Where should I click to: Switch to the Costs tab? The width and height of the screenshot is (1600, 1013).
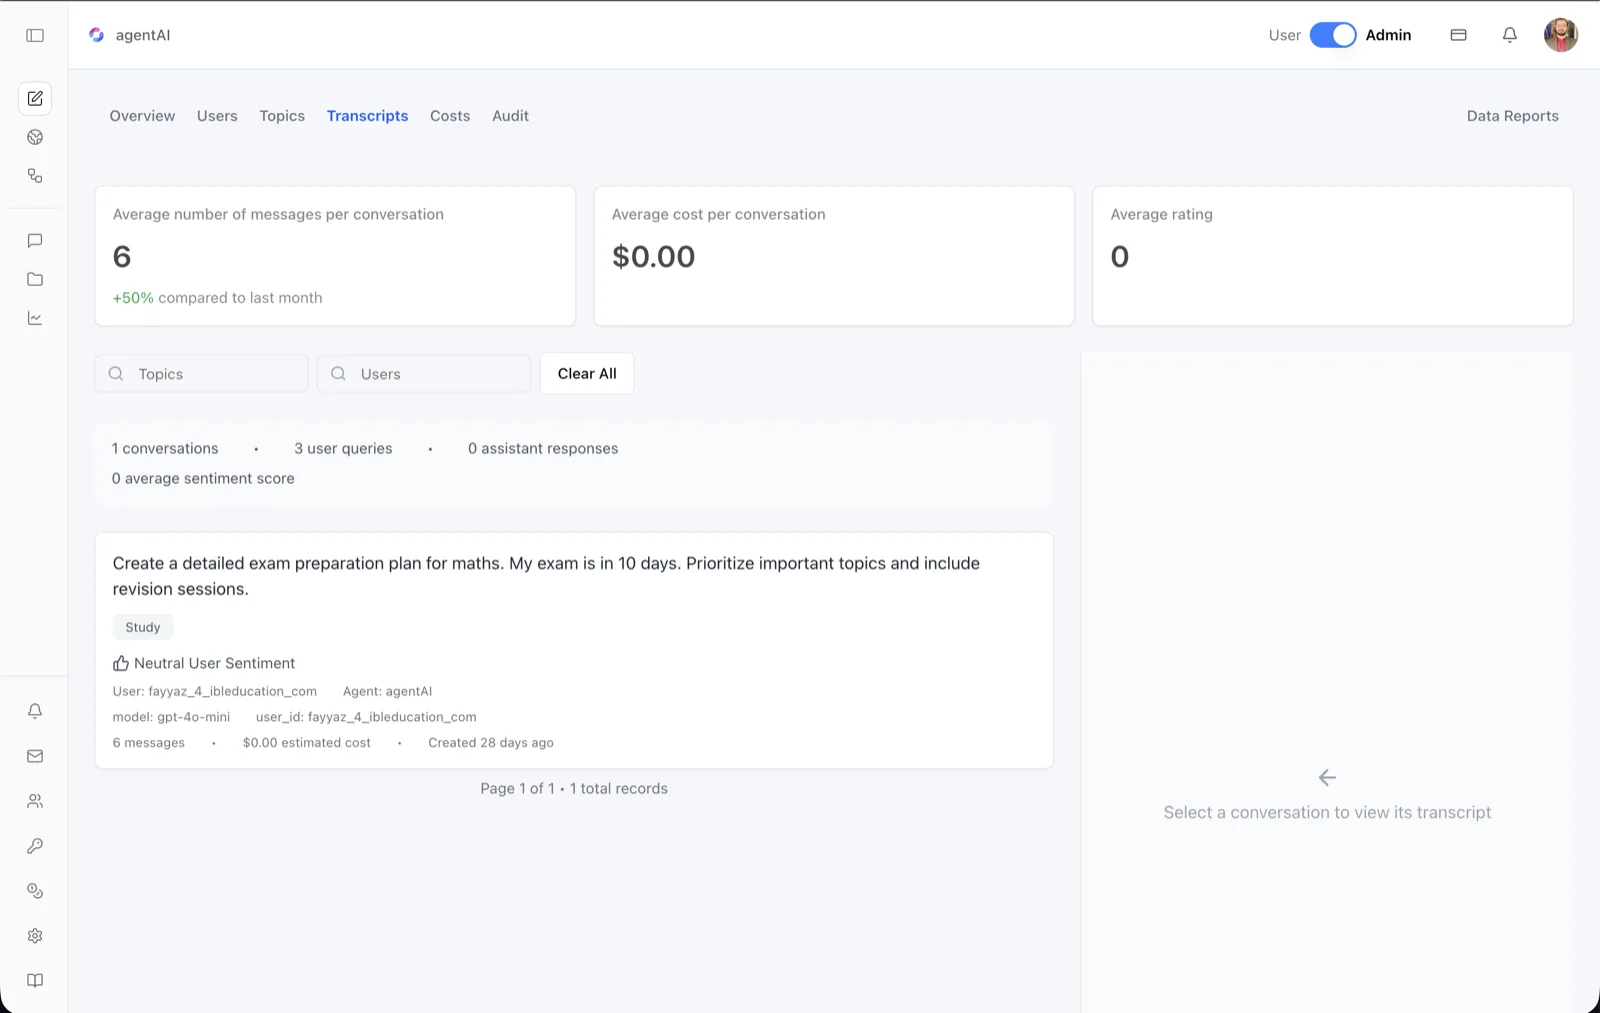pos(450,116)
